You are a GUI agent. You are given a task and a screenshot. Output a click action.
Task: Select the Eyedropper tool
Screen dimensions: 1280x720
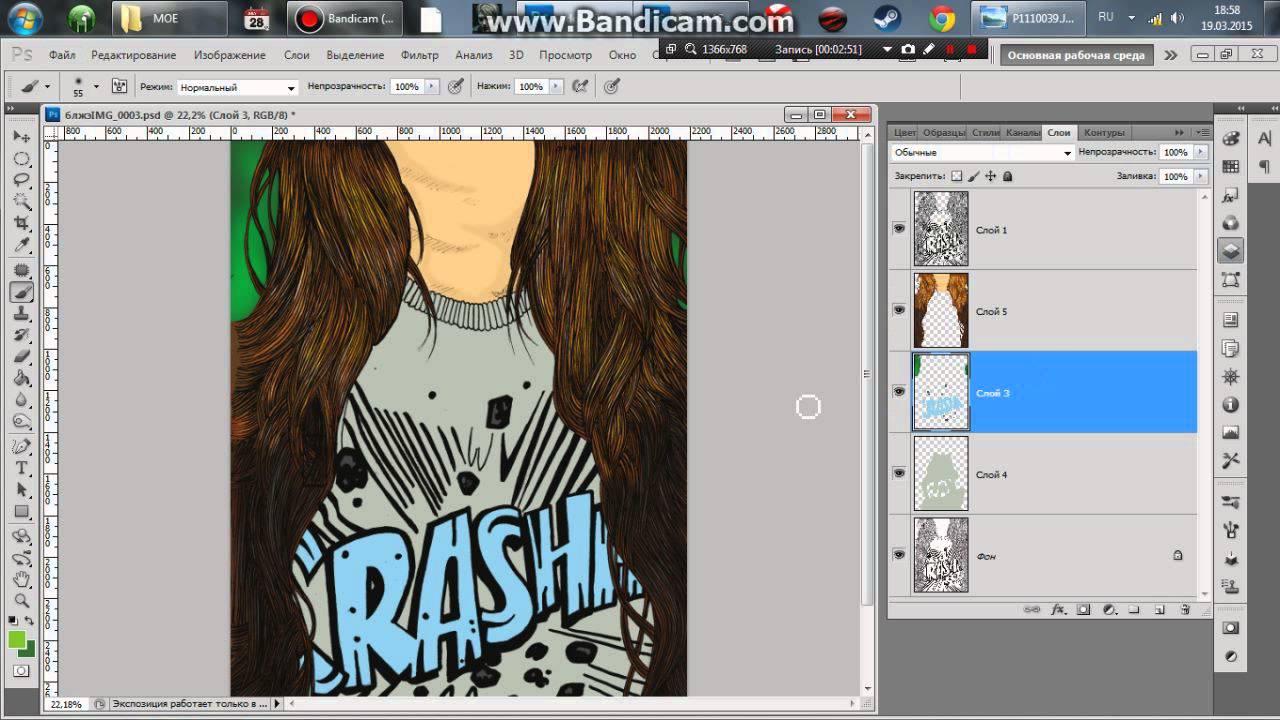[21, 246]
